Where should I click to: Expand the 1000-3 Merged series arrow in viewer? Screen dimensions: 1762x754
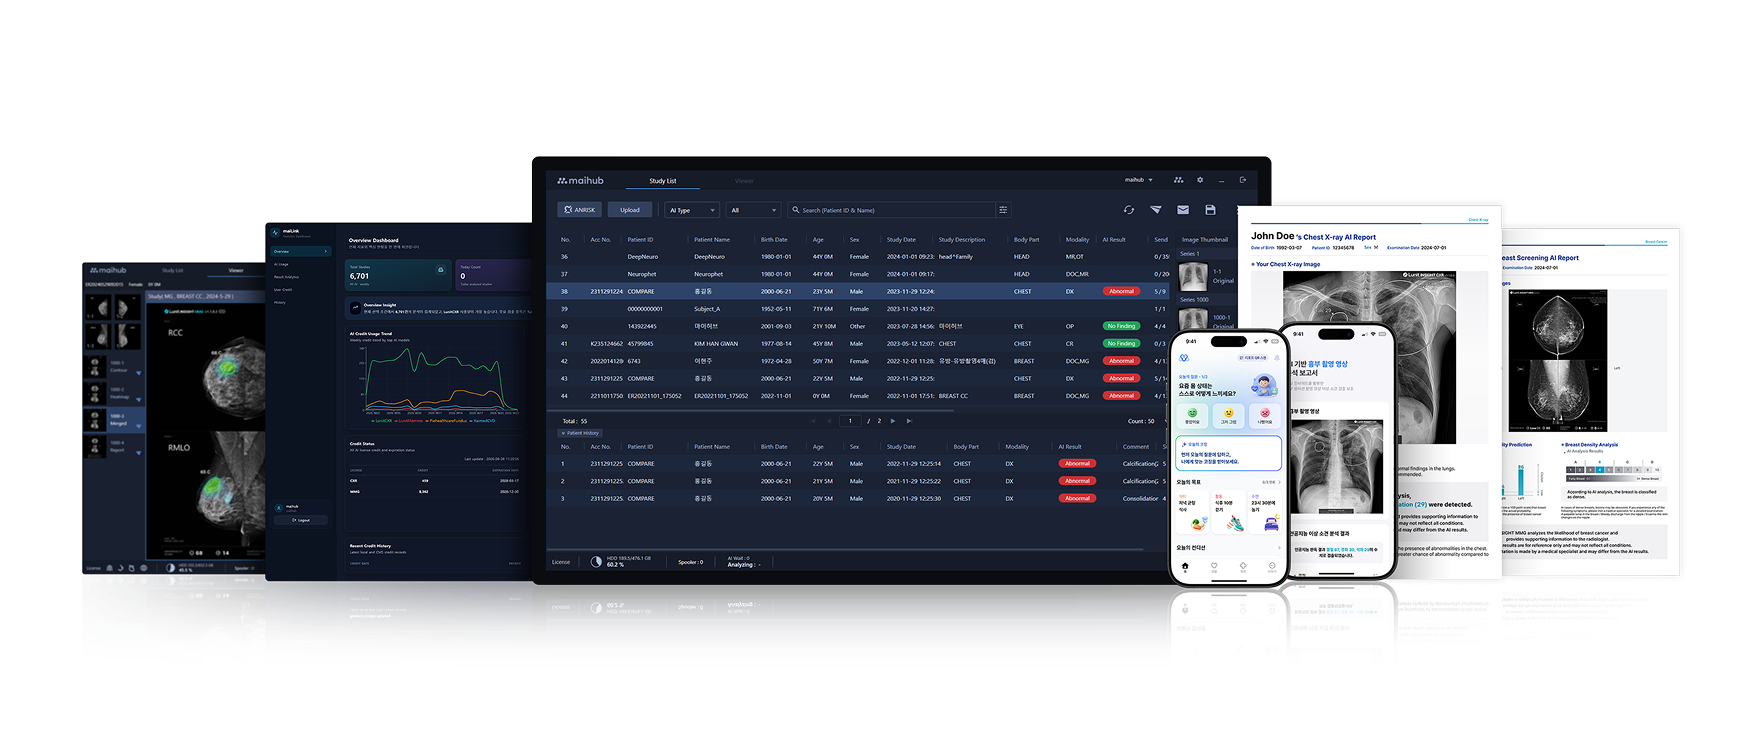(138, 425)
